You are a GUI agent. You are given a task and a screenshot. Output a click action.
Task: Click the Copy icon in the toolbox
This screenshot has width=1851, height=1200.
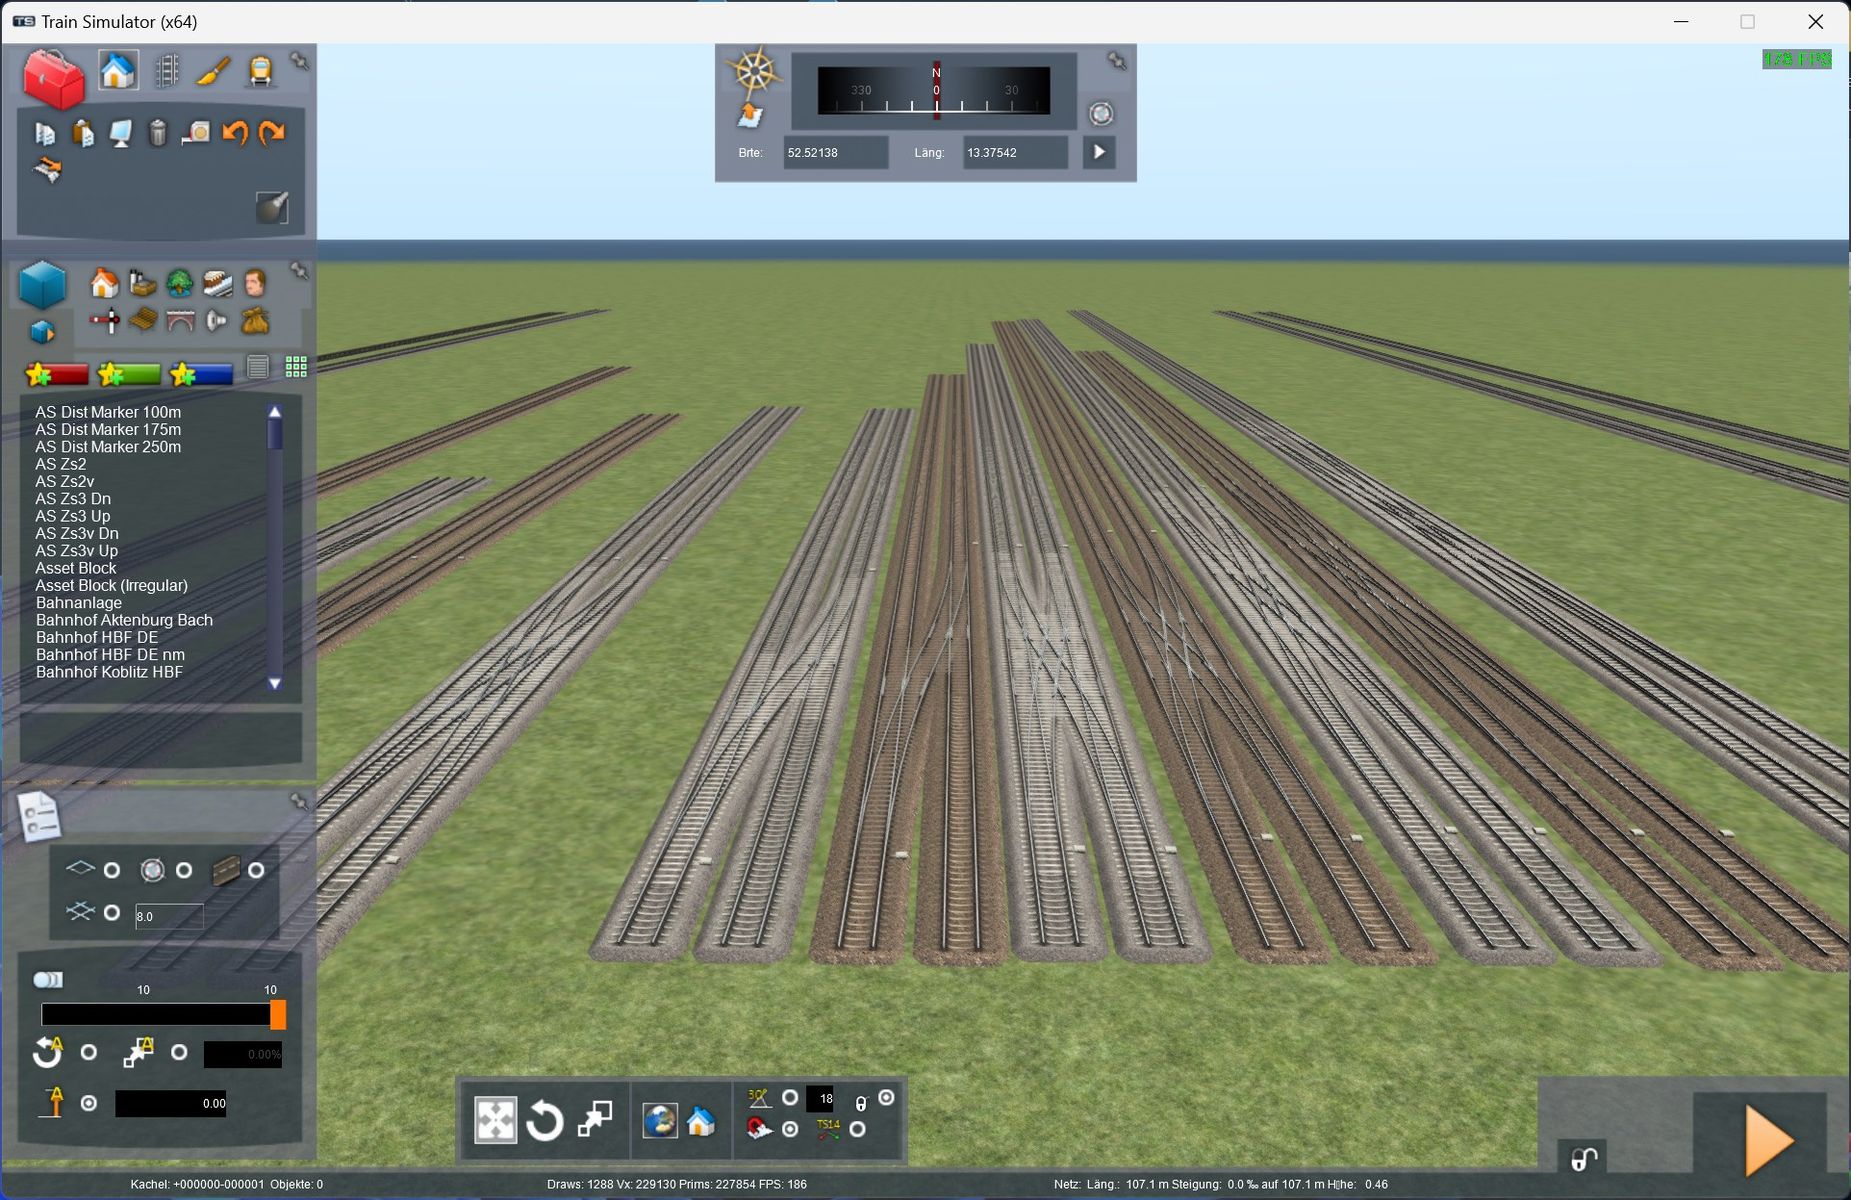coord(45,133)
